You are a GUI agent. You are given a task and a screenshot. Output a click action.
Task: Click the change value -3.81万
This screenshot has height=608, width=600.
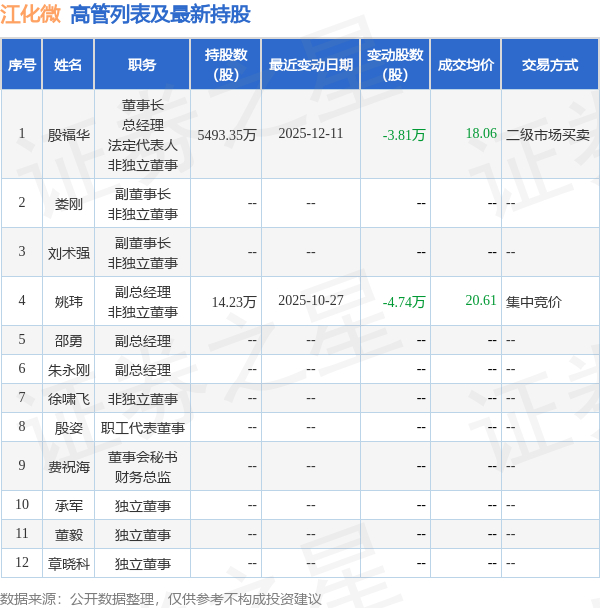click(404, 135)
